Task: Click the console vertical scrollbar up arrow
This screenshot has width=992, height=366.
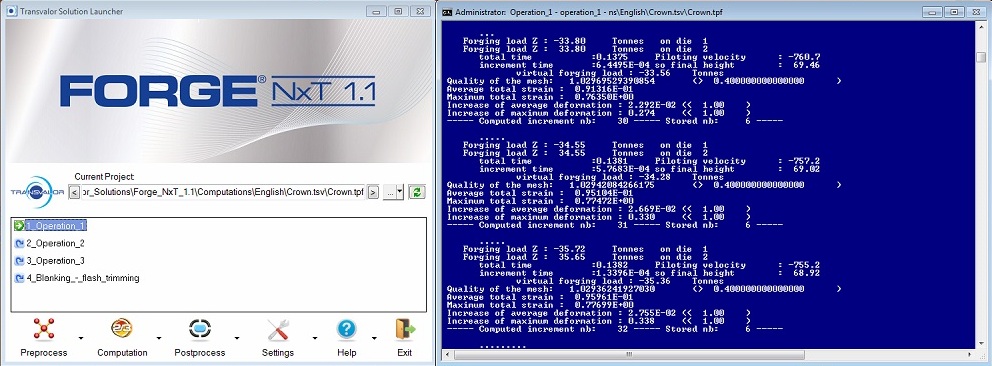Action: [981, 27]
